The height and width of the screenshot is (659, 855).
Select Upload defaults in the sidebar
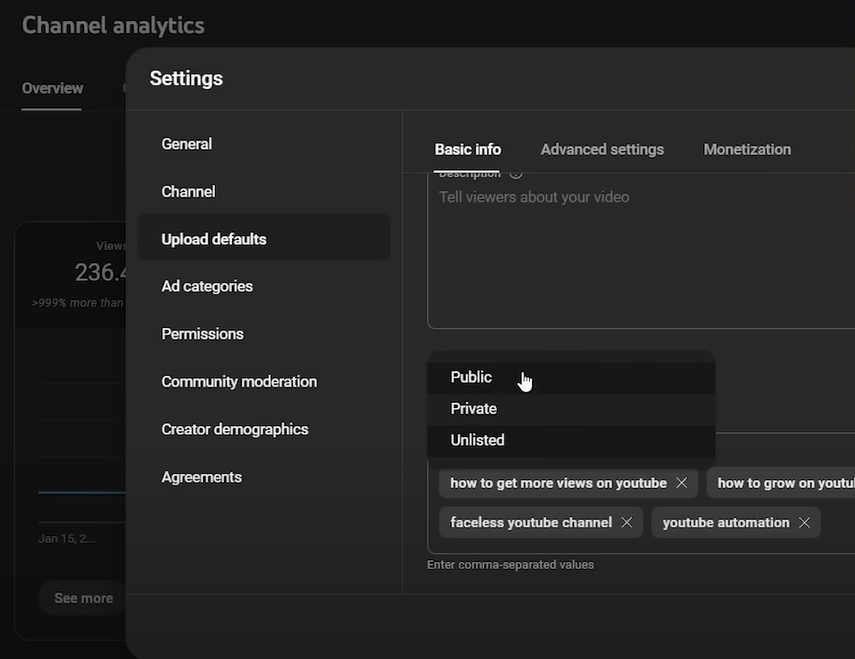click(214, 239)
